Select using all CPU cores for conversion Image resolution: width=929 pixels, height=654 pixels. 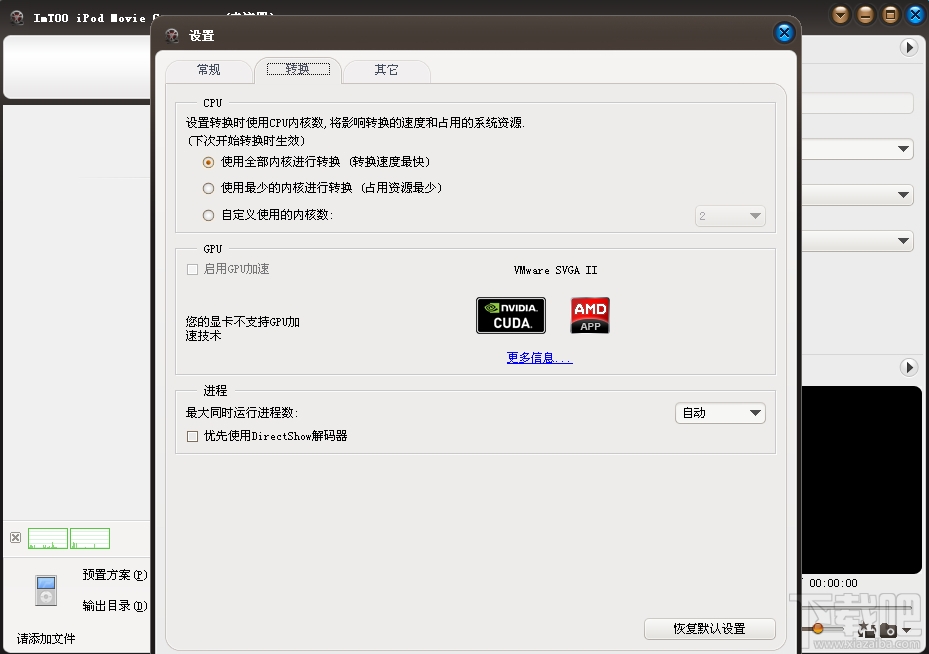pos(208,161)
